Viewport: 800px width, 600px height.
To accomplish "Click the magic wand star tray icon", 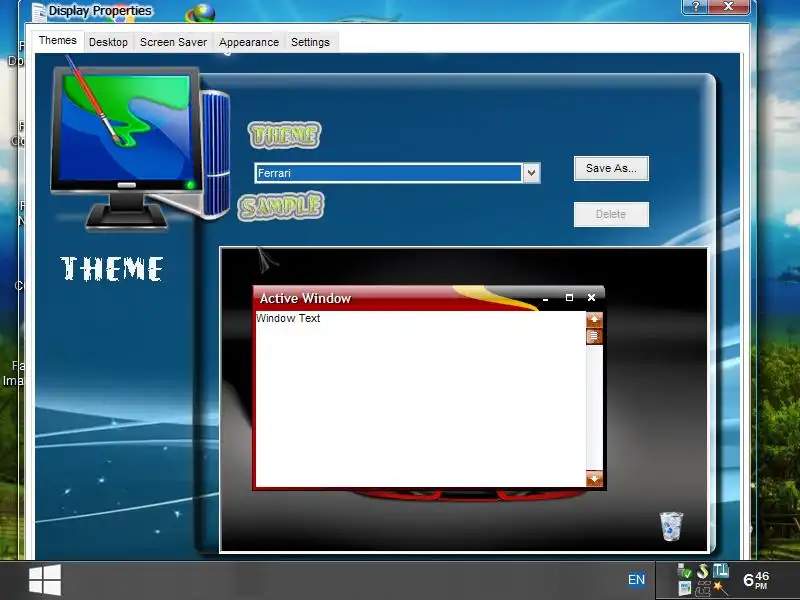I will click(x=721, y=588).
